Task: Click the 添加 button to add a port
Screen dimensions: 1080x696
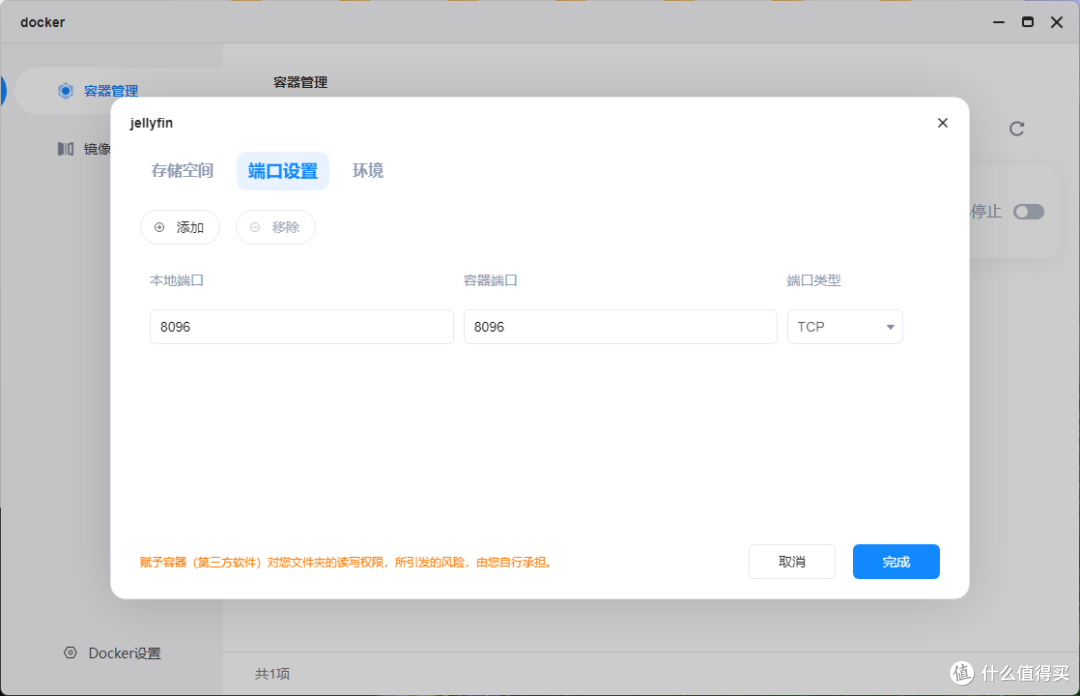Action: [180, 227]
